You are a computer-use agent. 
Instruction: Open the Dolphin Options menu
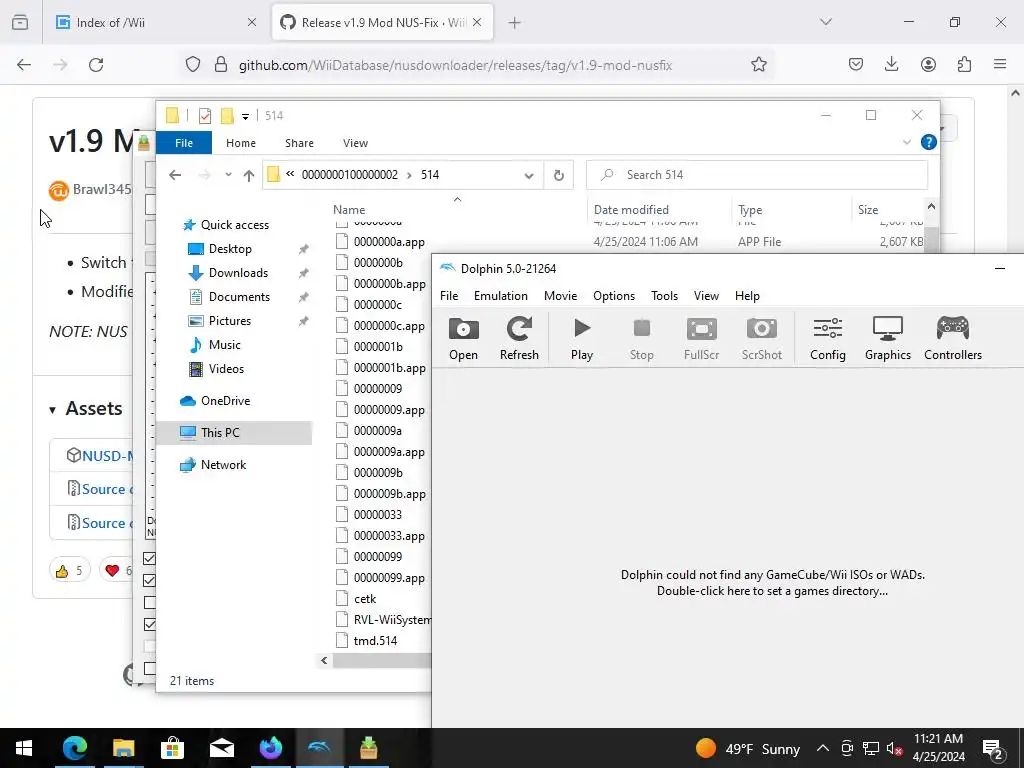pyautogui.click(x=614, y=296)
